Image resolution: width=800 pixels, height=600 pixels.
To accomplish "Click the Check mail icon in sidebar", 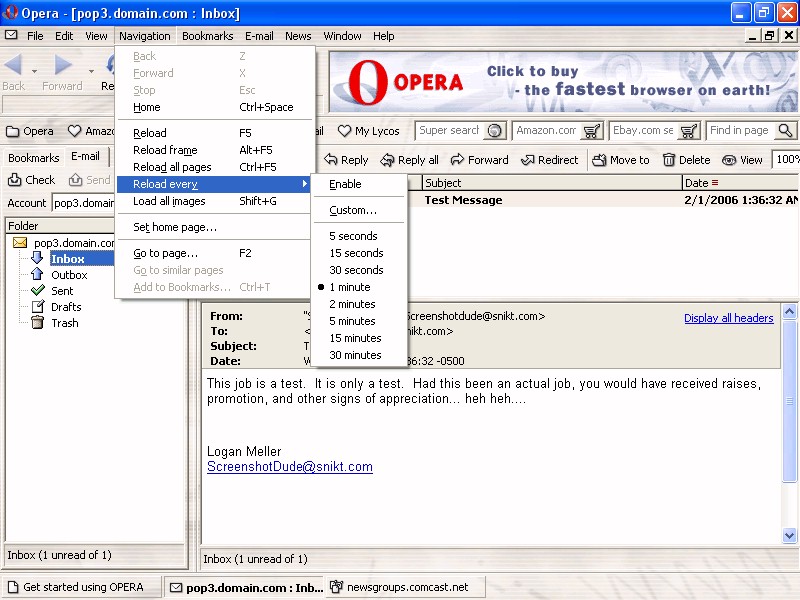I will click(x=15, y=181).
